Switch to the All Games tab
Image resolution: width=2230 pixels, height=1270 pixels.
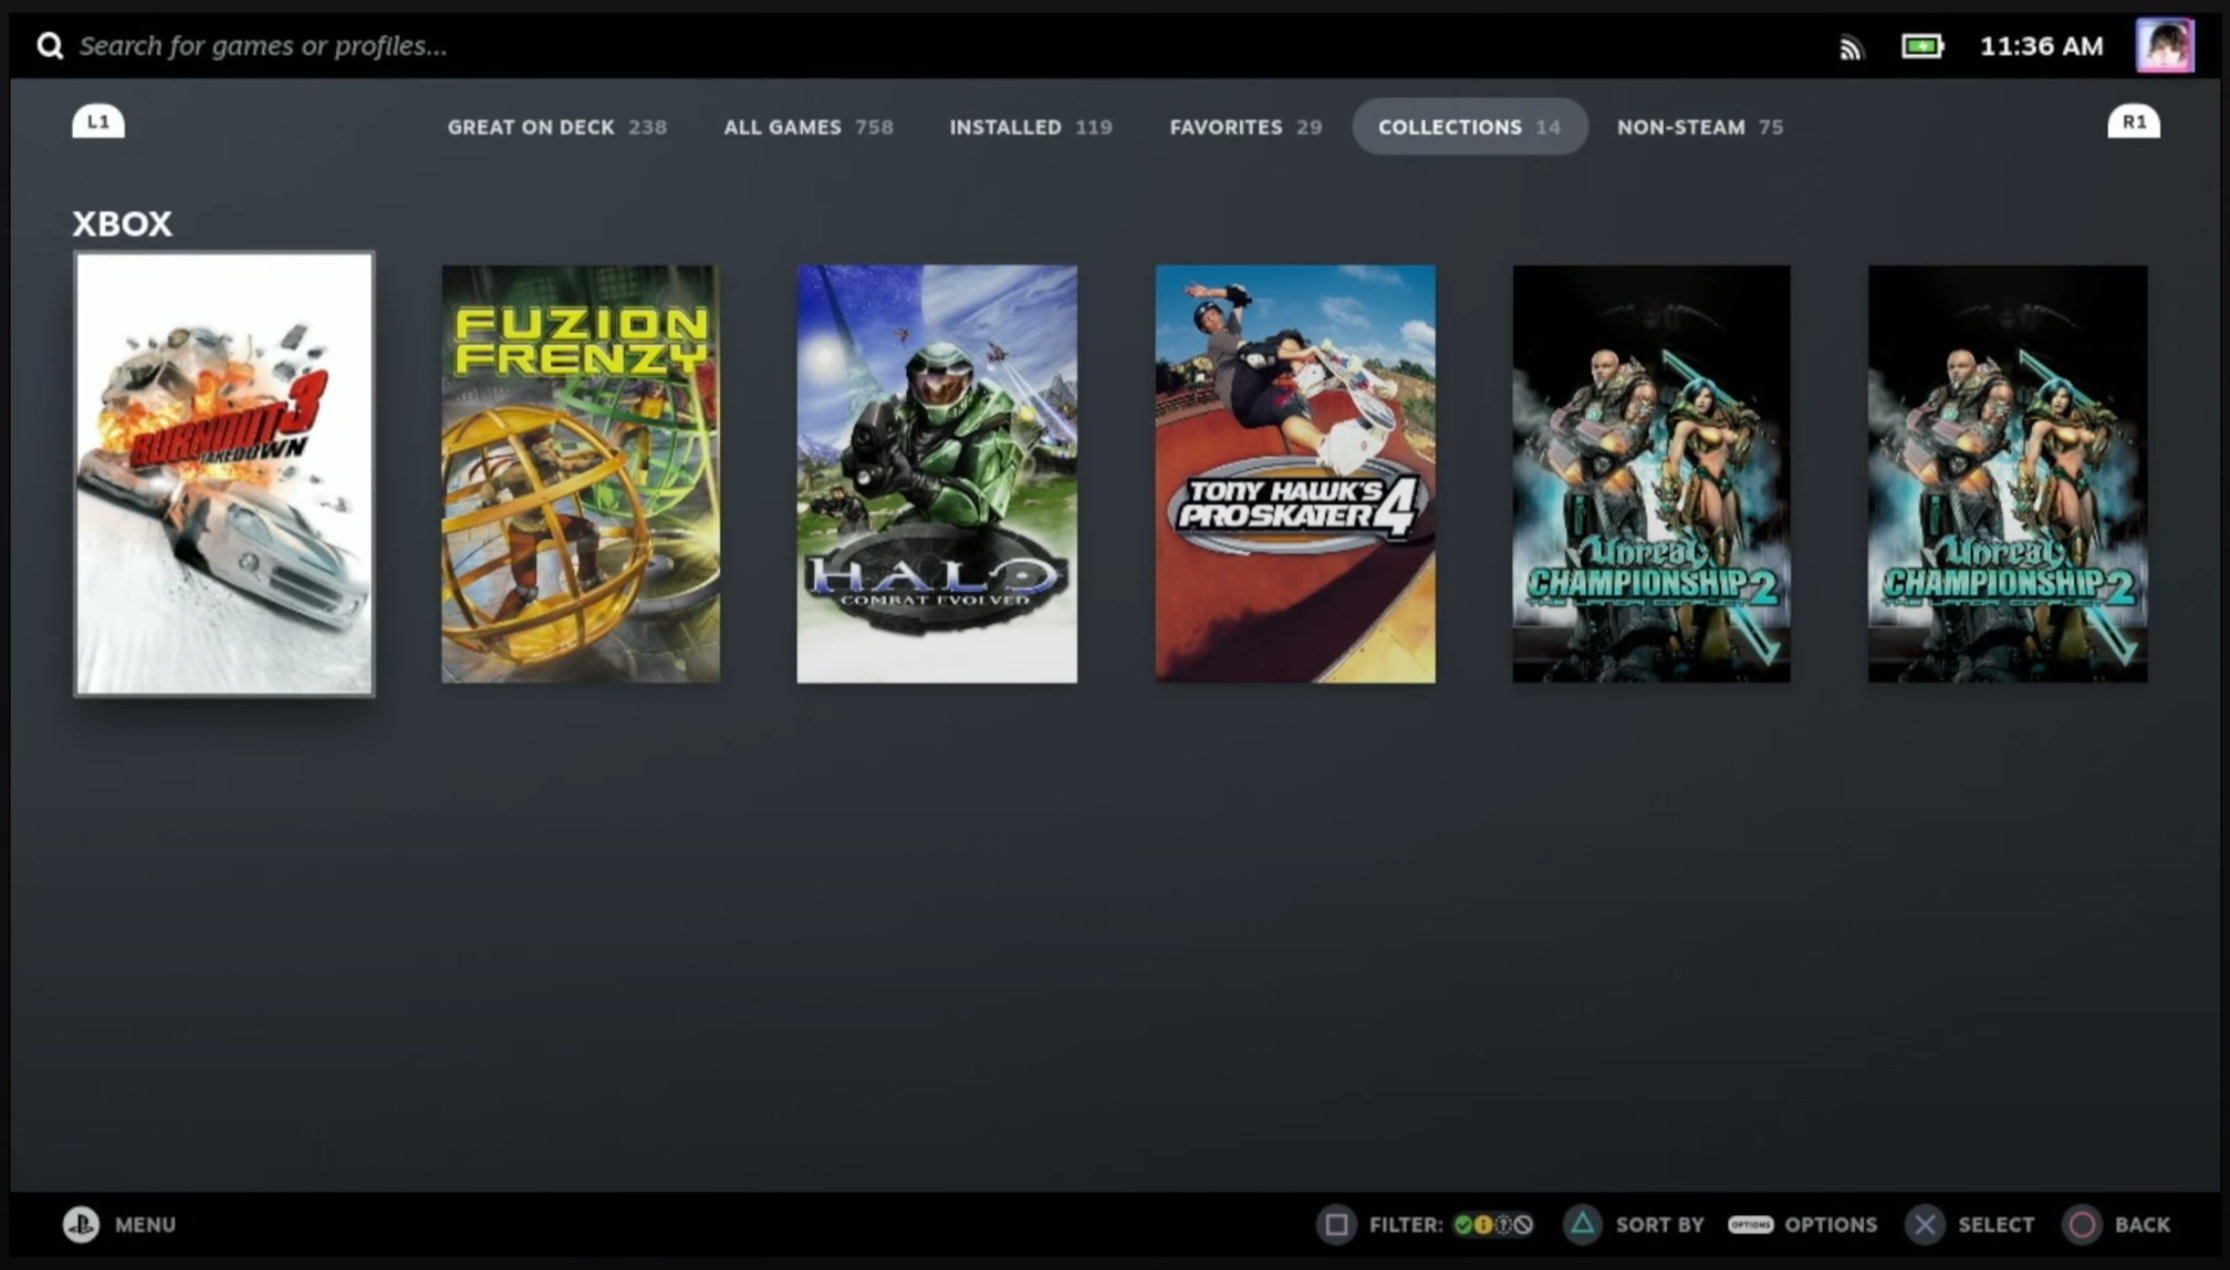[x=808, y=127]
